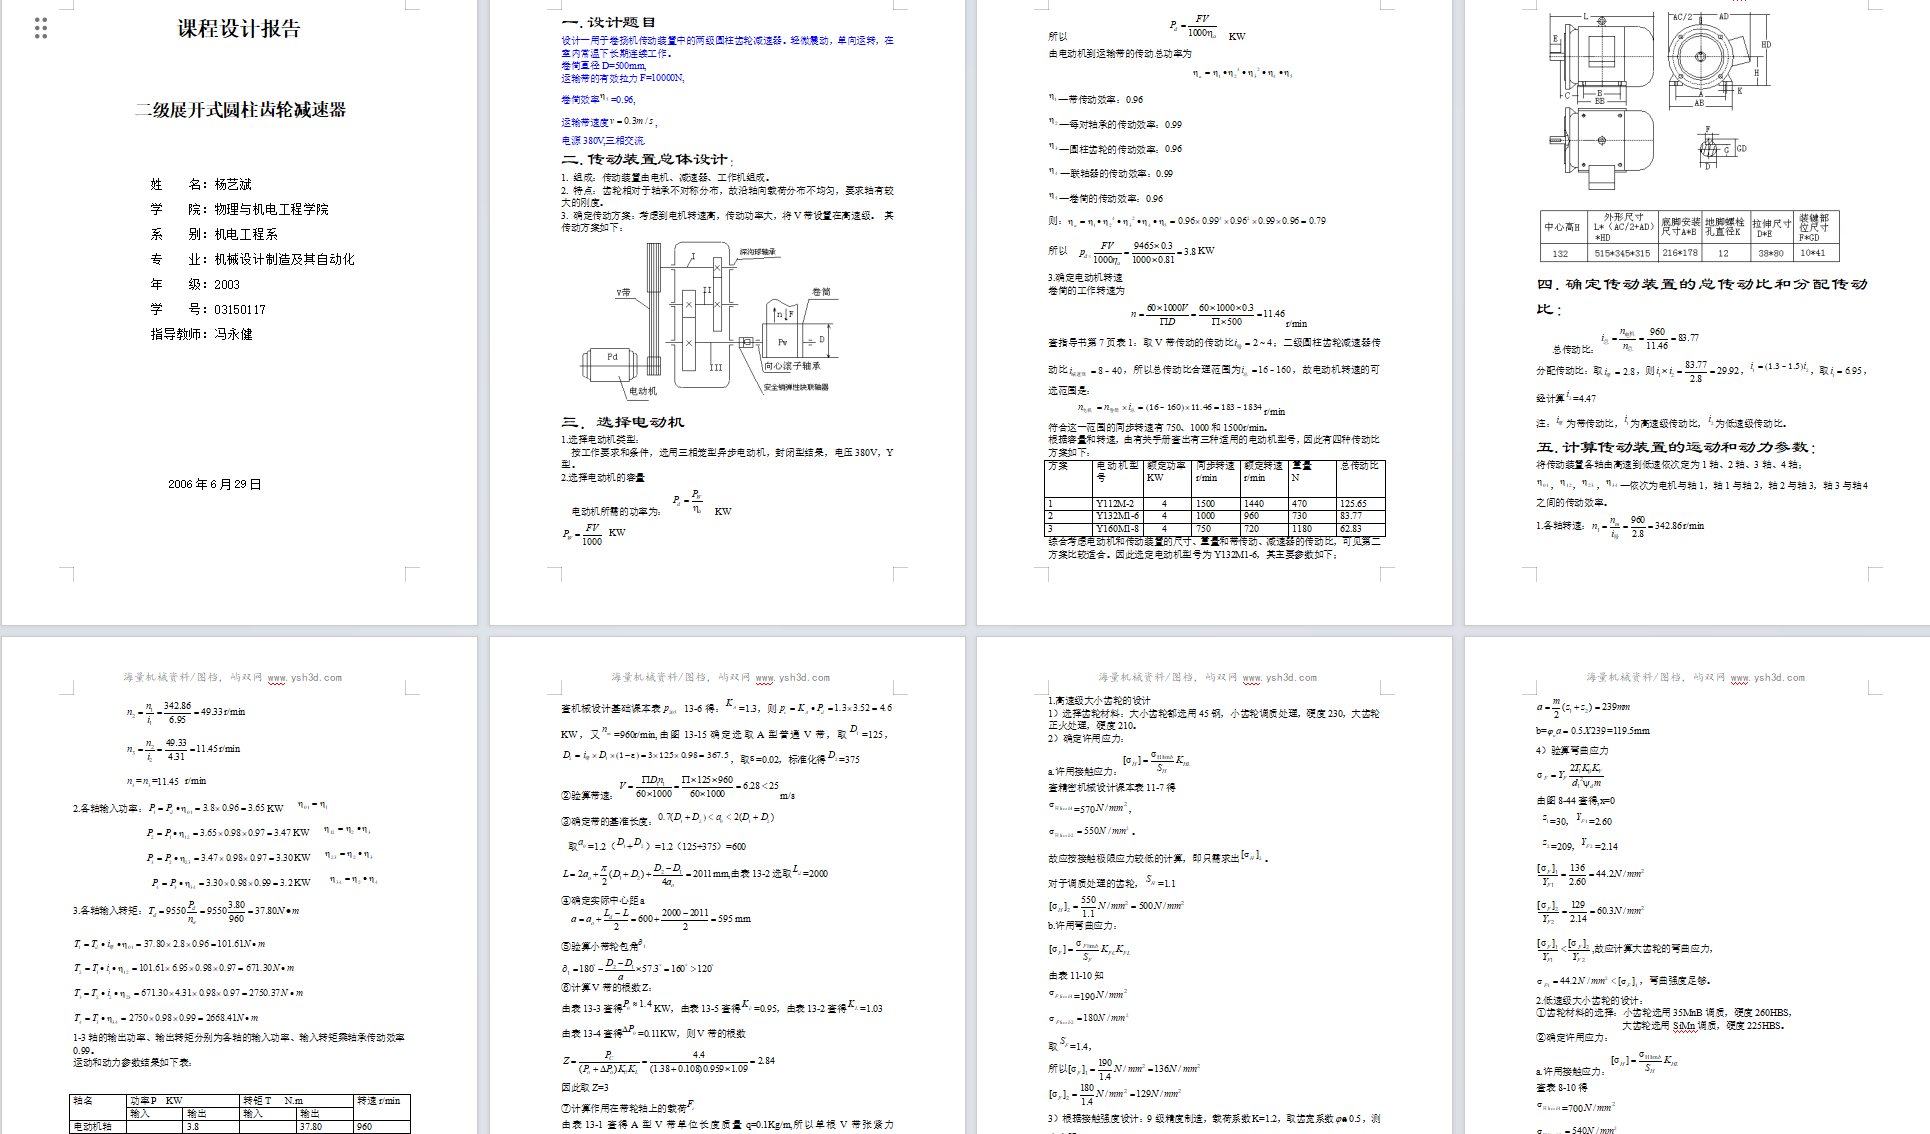
Task: Open www.ysh3d.com link on seventh page header
Action: [1280, 678]
